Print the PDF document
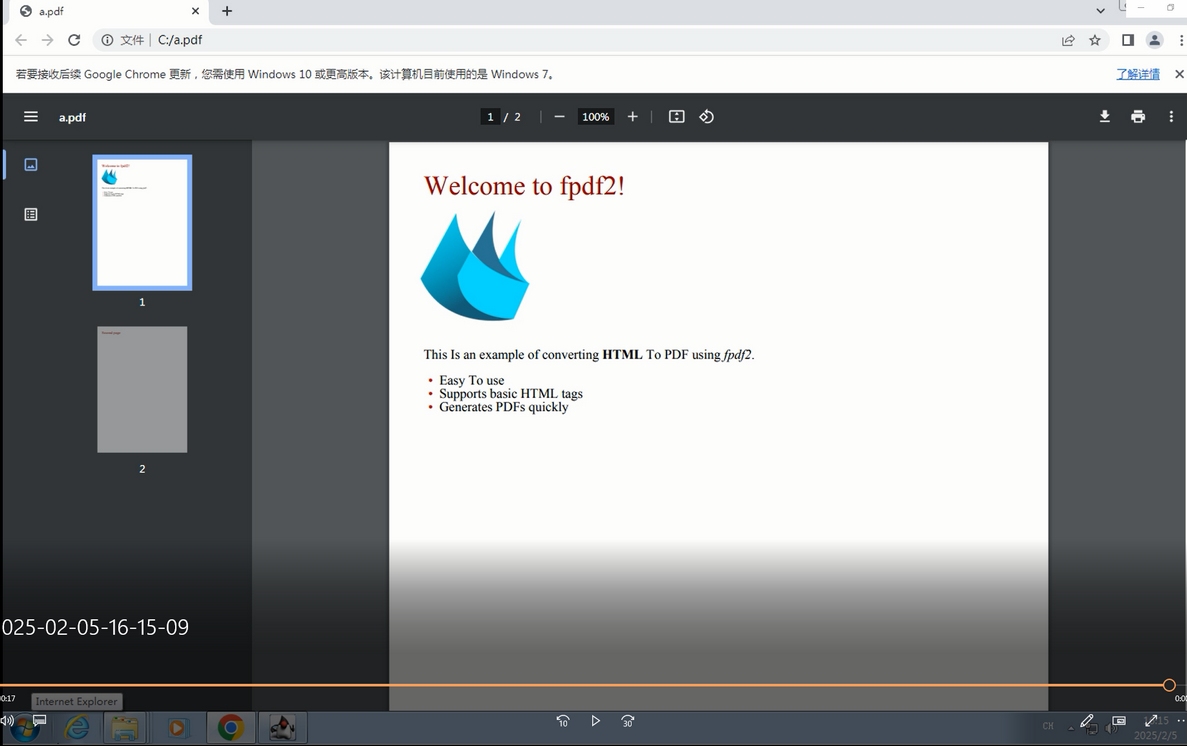The image size is (1187, 746). point(1138,117)
